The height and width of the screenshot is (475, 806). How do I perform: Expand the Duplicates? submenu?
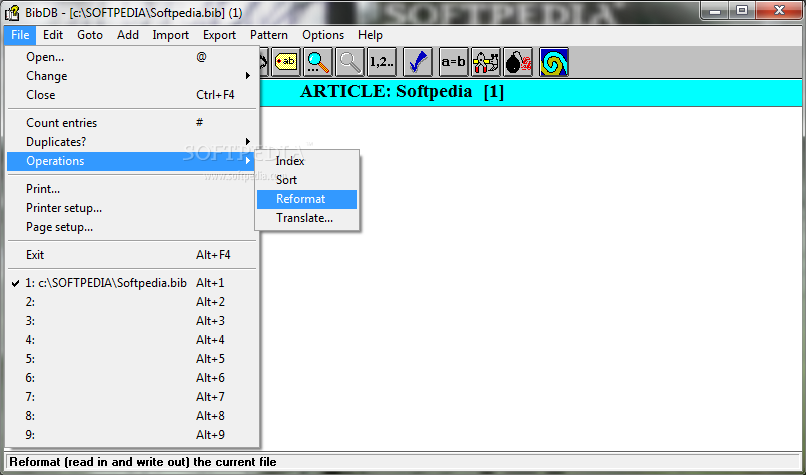132,142
